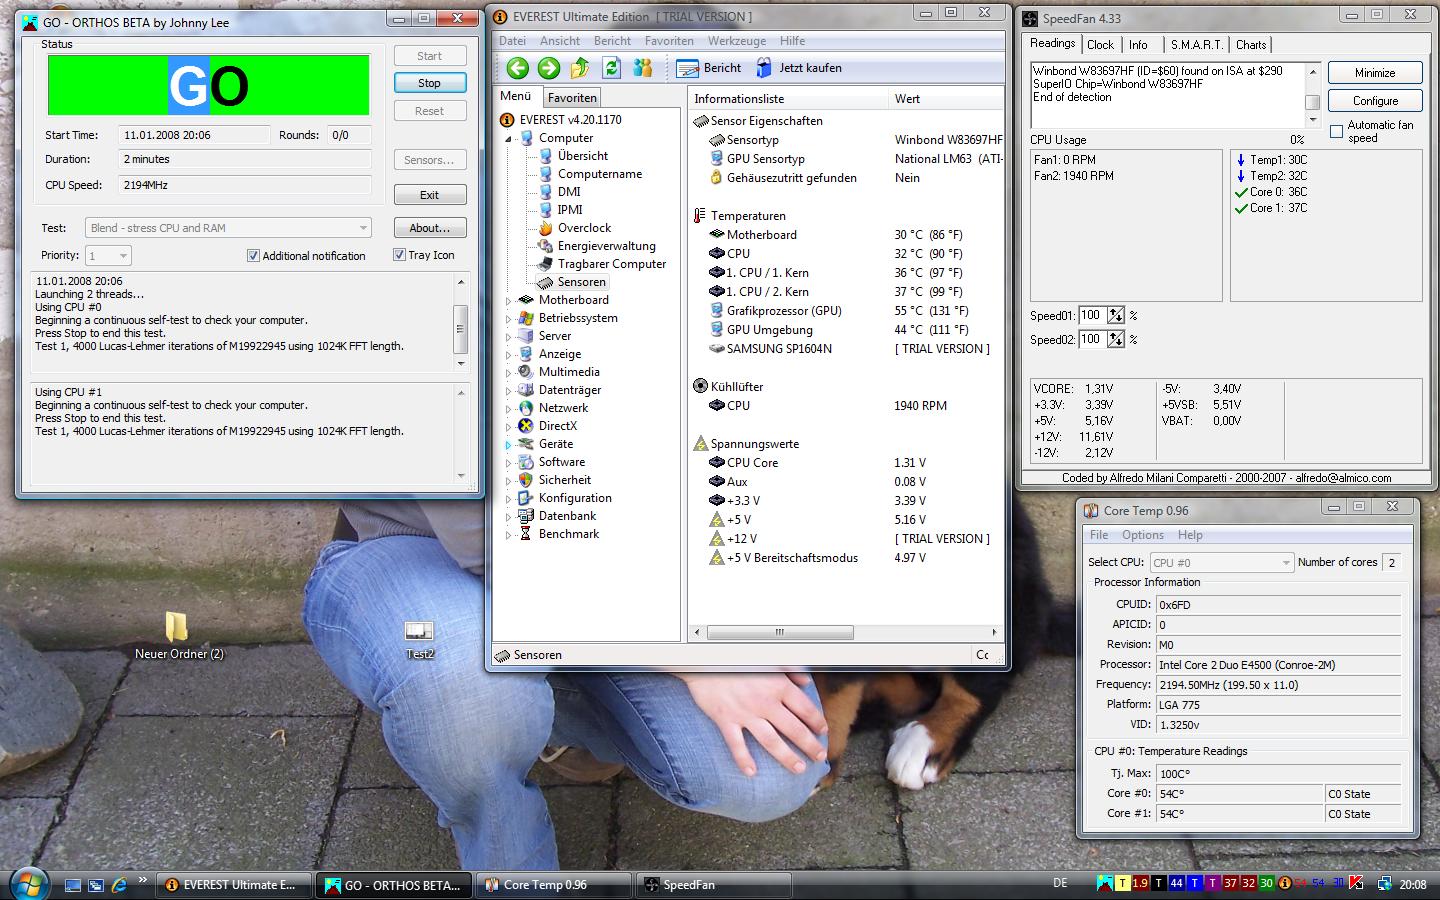Screen dimensions: 1440x900
Task: Click the green Back arrow in EVEREST toolbar
Action: [517, 68]
